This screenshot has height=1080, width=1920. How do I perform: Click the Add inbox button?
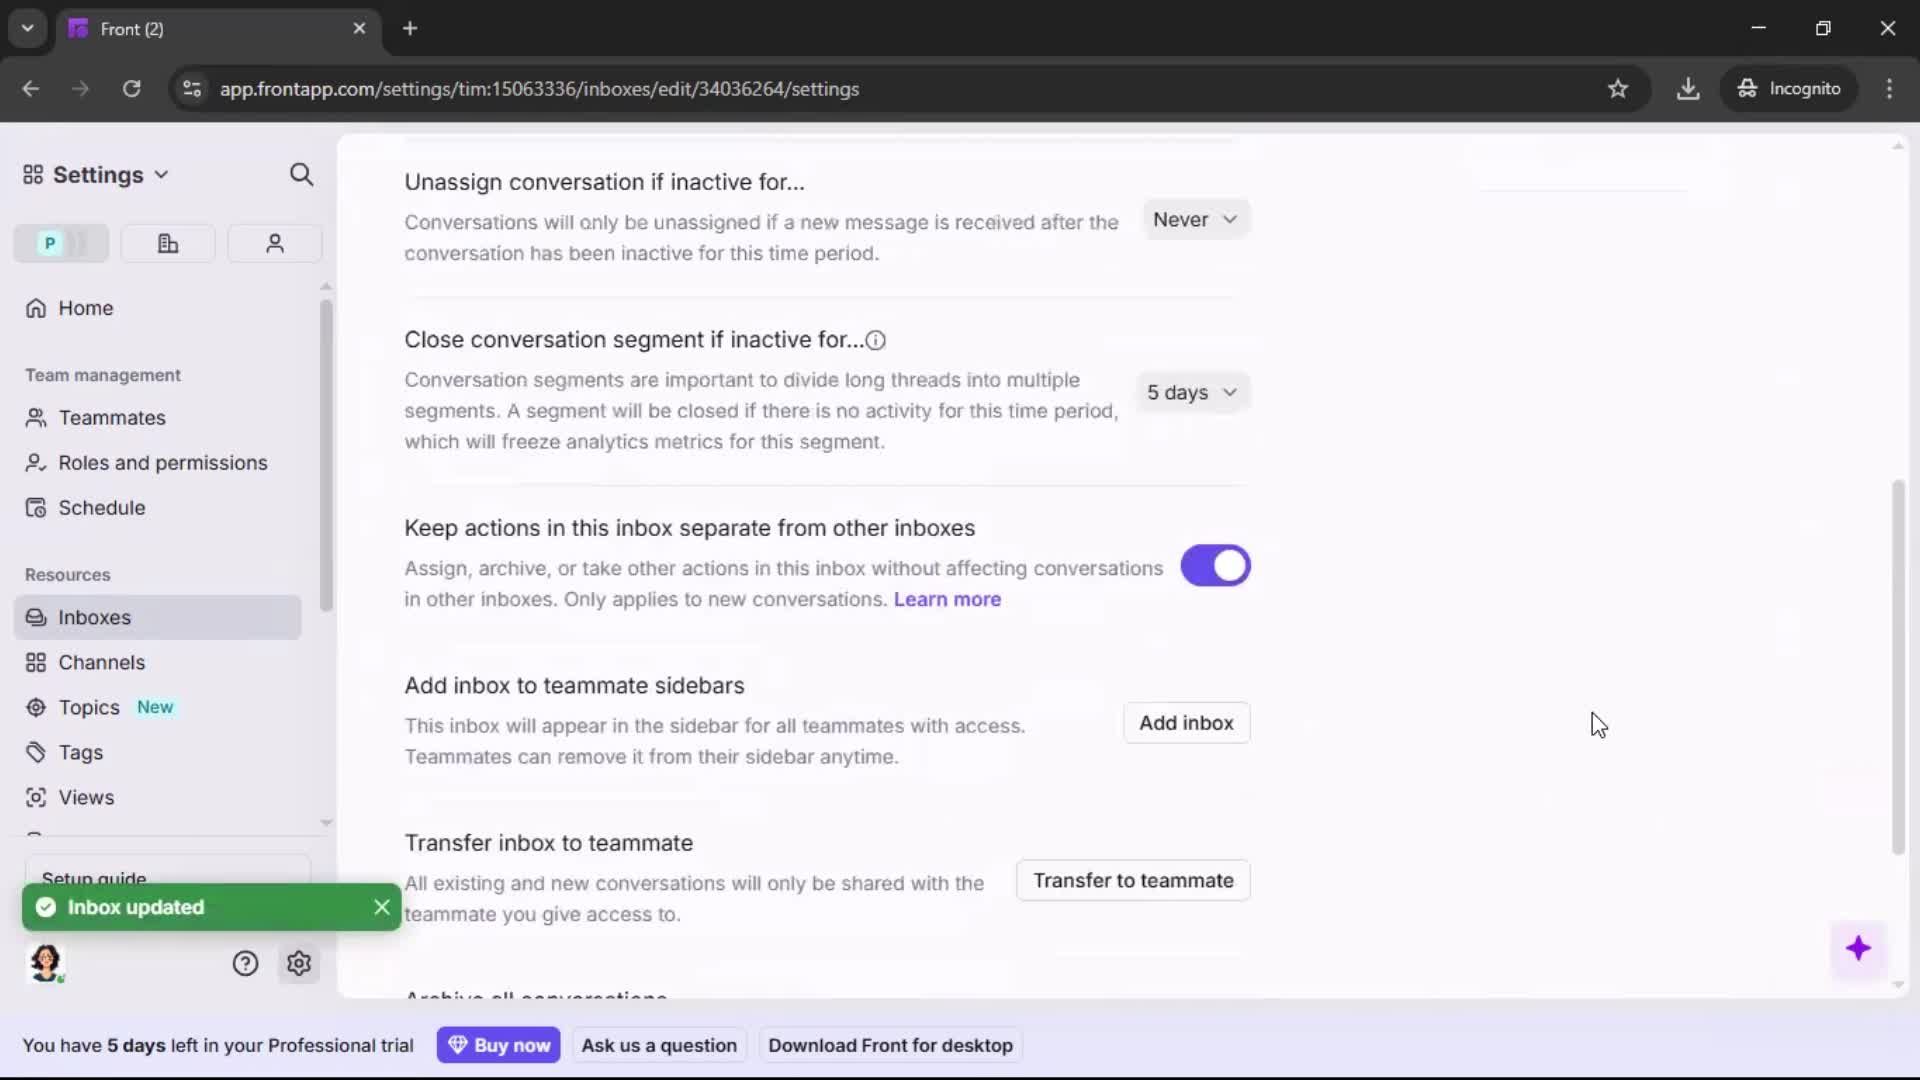coord(1185,723)
